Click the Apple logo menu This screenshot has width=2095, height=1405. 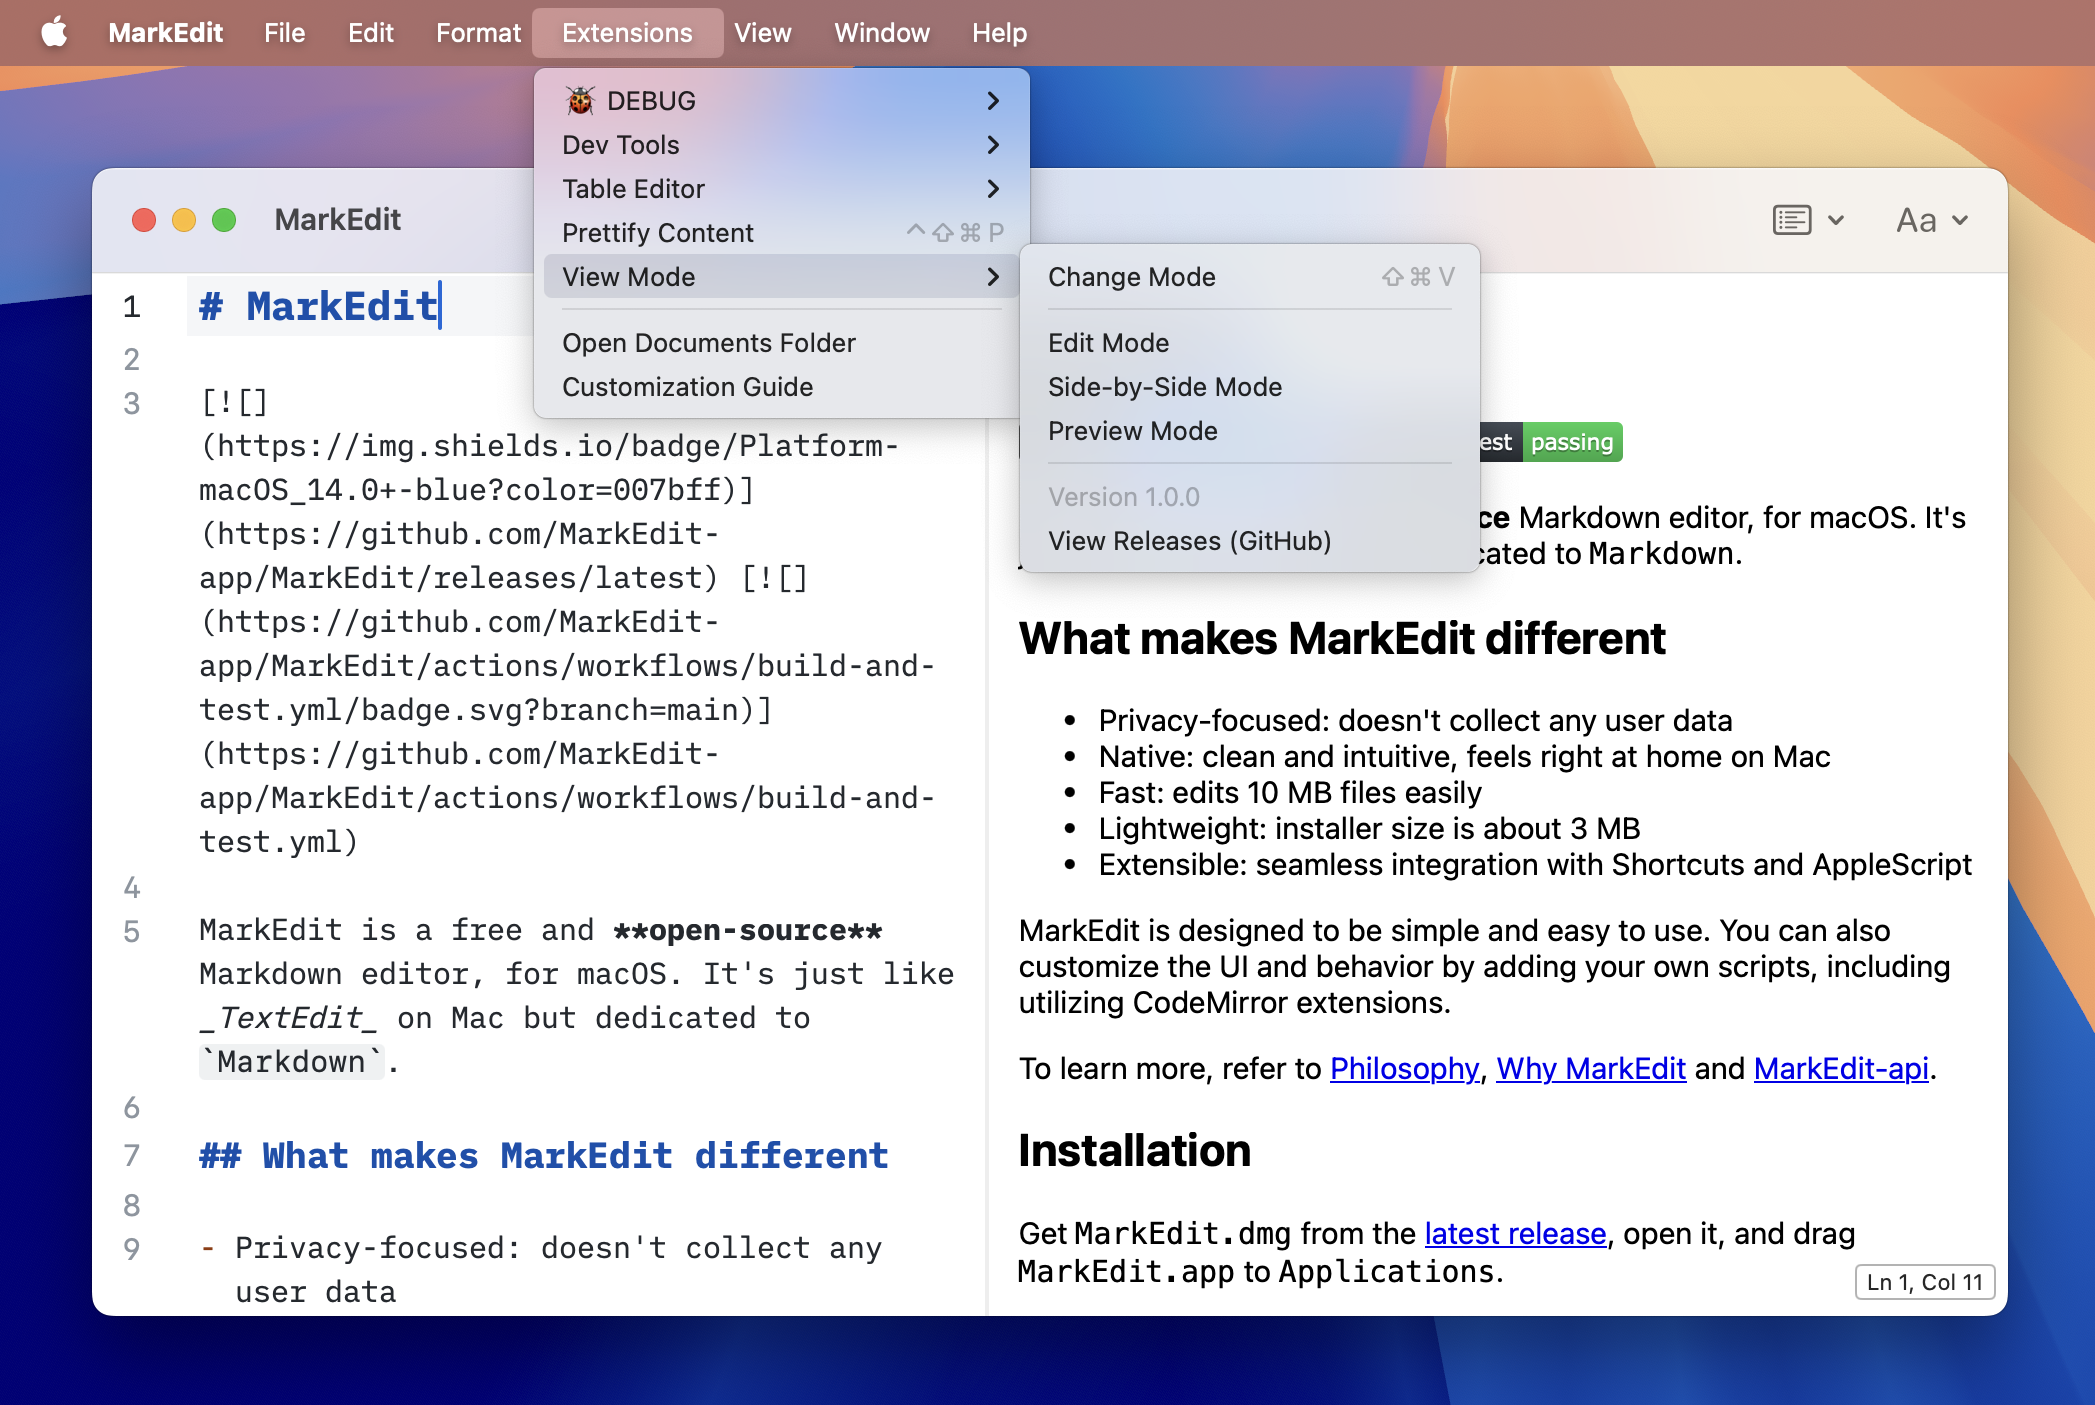(x=55, y=33)
